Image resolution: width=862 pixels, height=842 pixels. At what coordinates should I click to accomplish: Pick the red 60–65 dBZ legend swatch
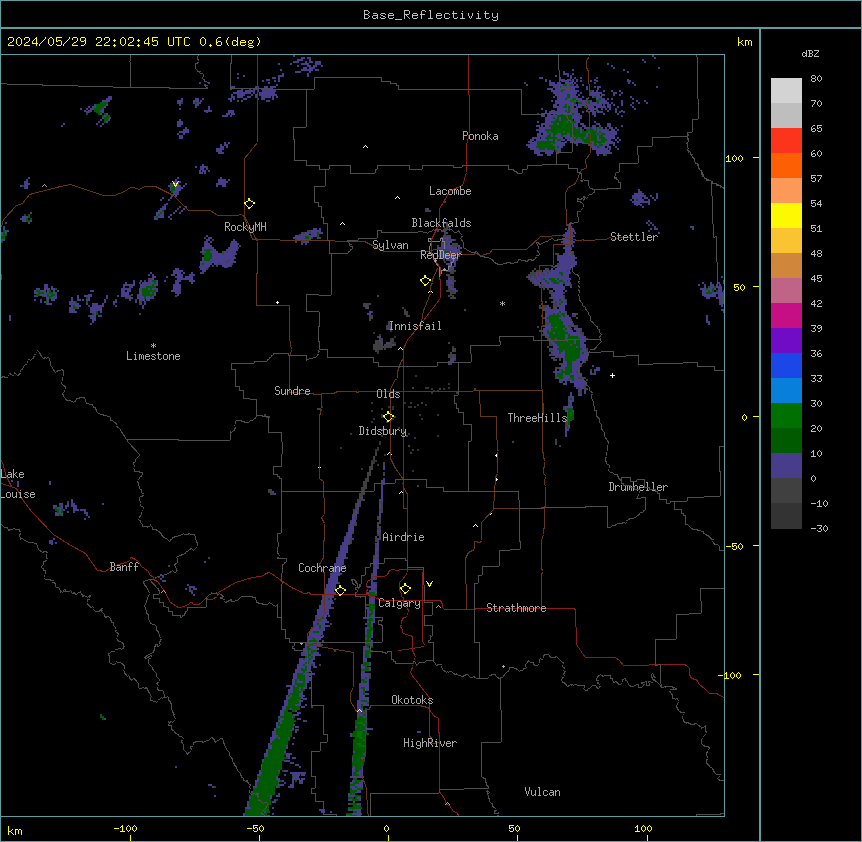click(786, 141)
